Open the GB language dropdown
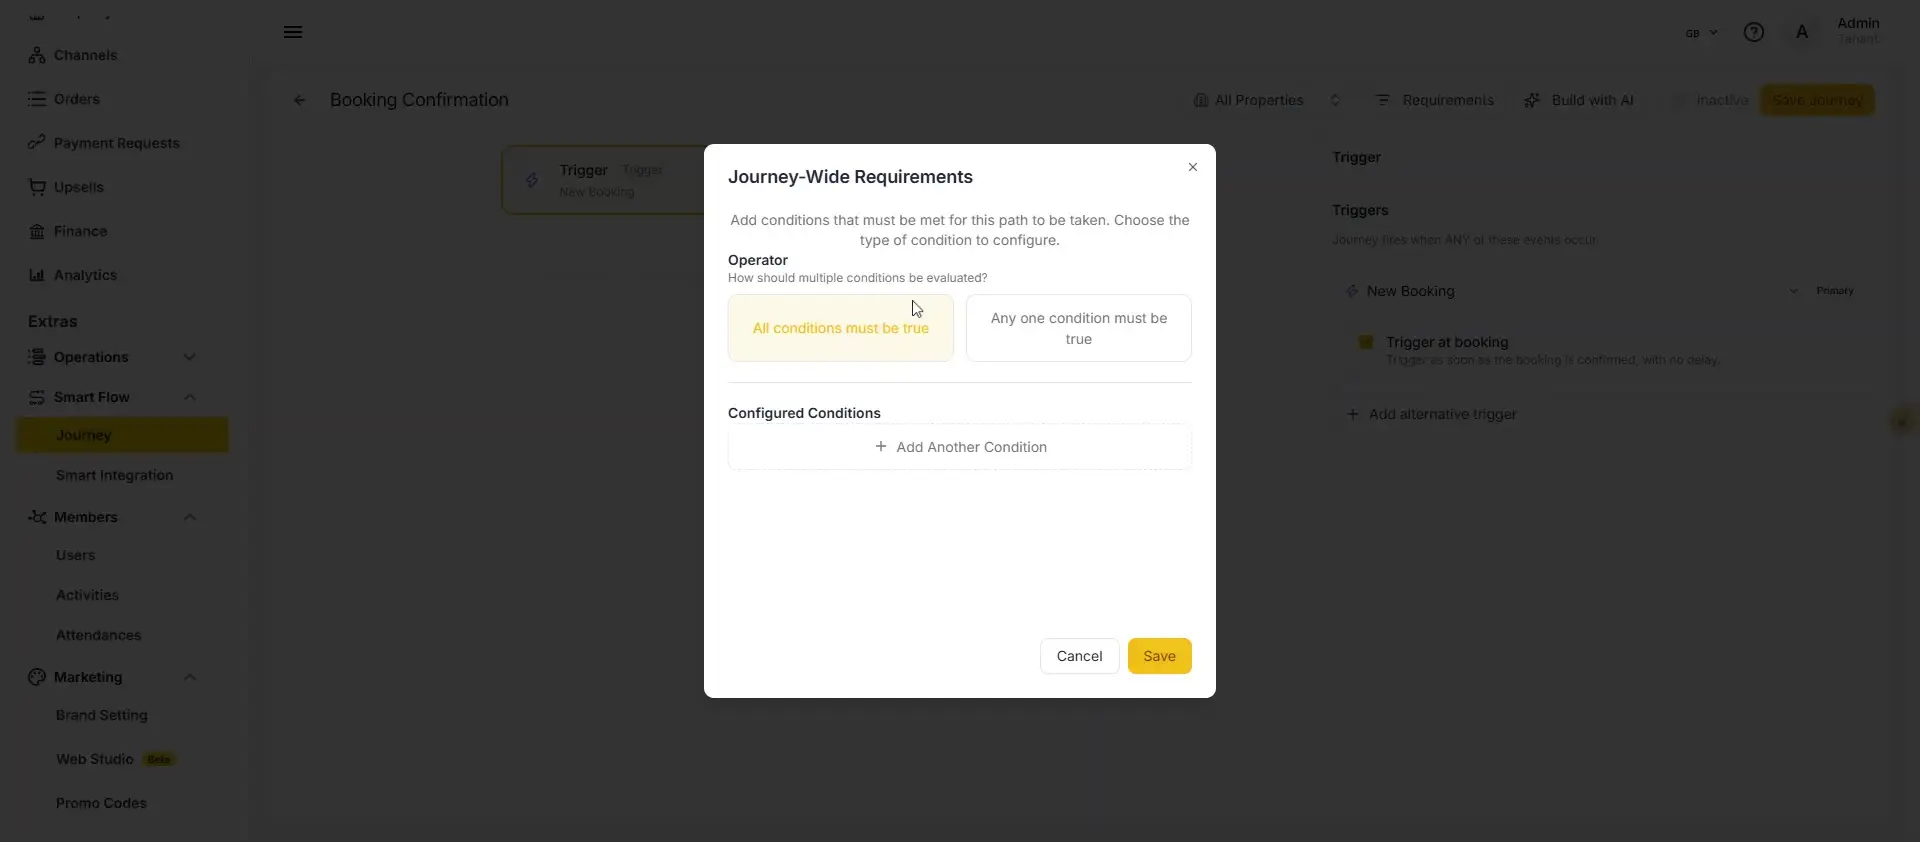 (x=1701, y=33)
